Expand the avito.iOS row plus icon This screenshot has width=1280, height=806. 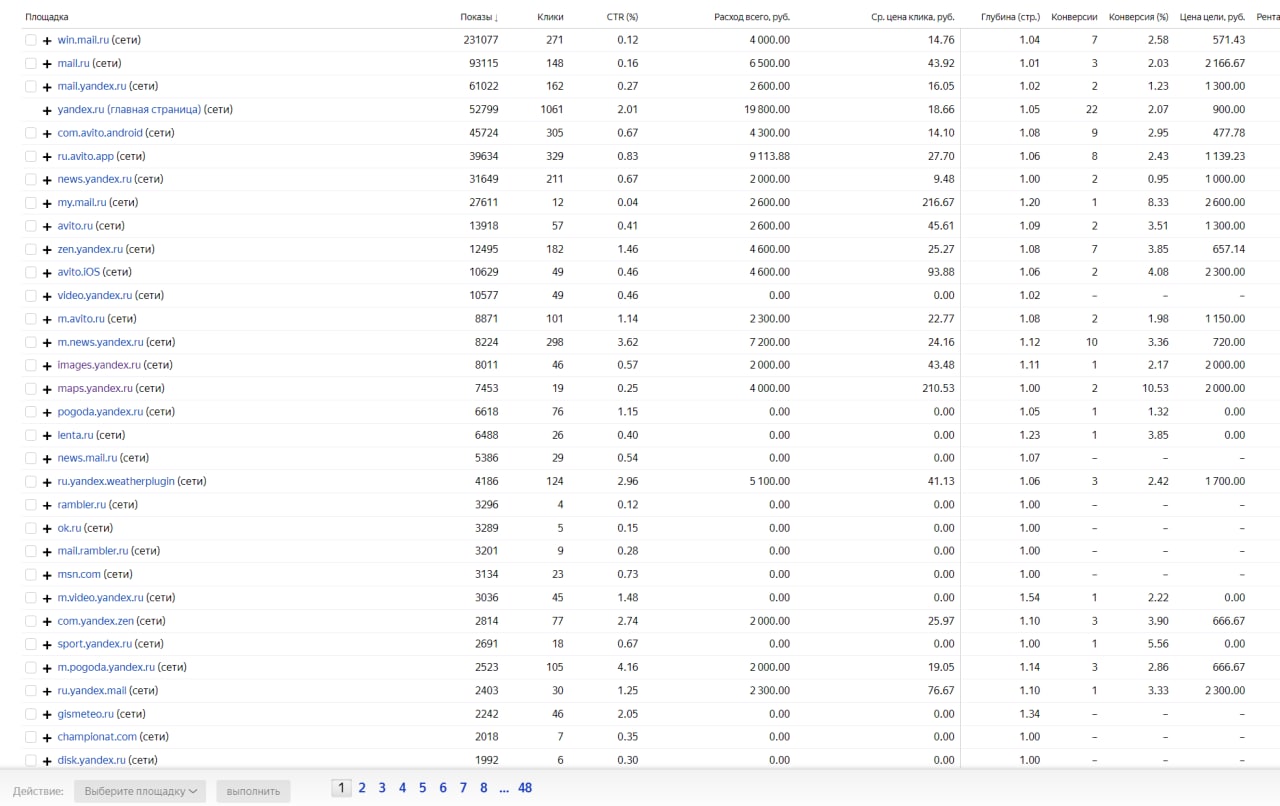click(x=47, y=272)
